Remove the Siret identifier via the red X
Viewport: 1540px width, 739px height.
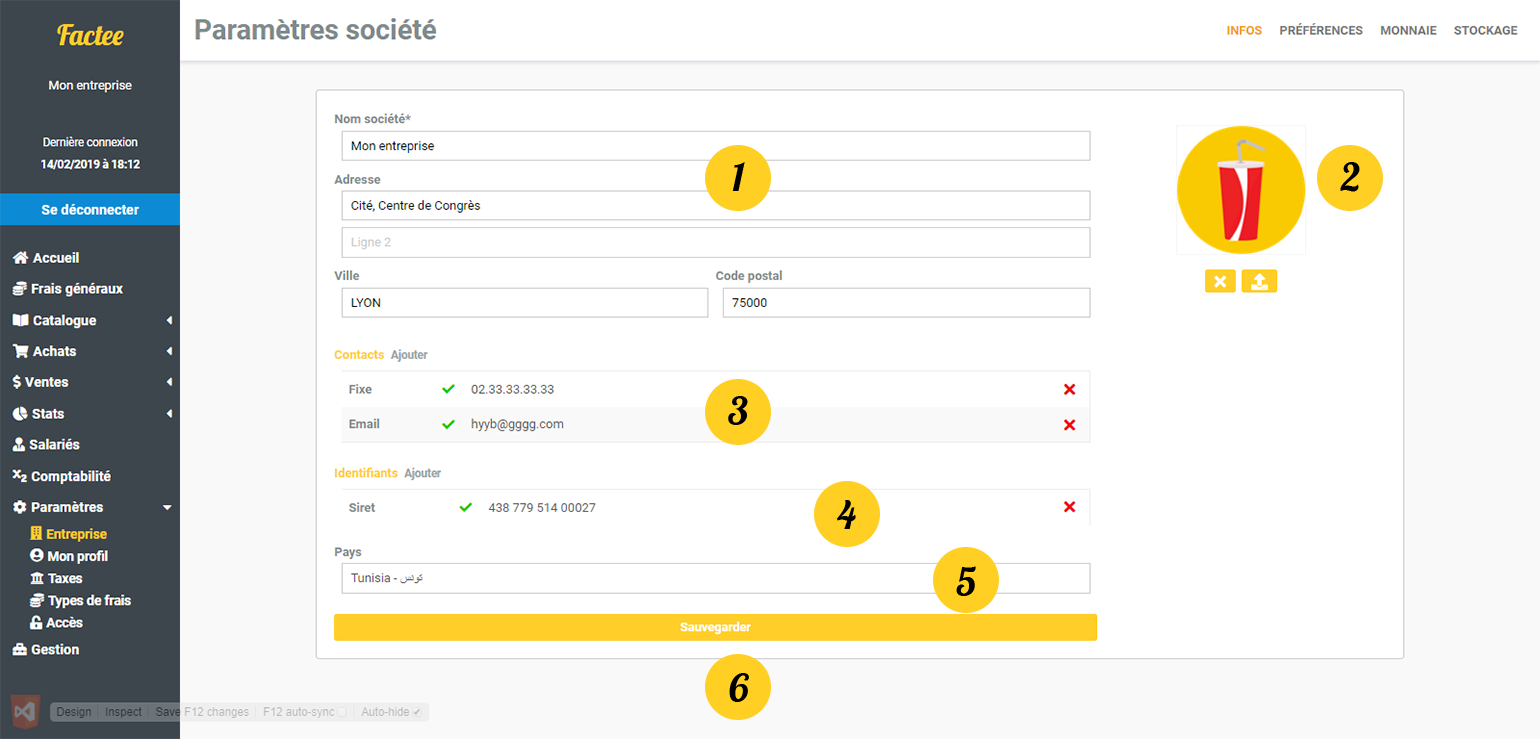click(1069, 508)
